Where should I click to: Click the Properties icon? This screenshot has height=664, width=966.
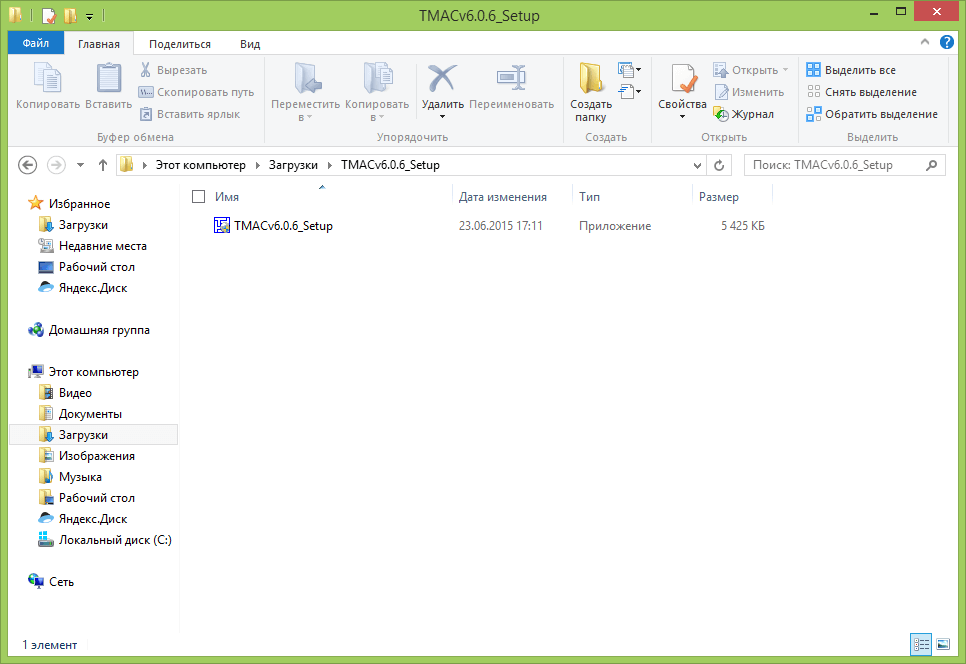tap(683, 78)
